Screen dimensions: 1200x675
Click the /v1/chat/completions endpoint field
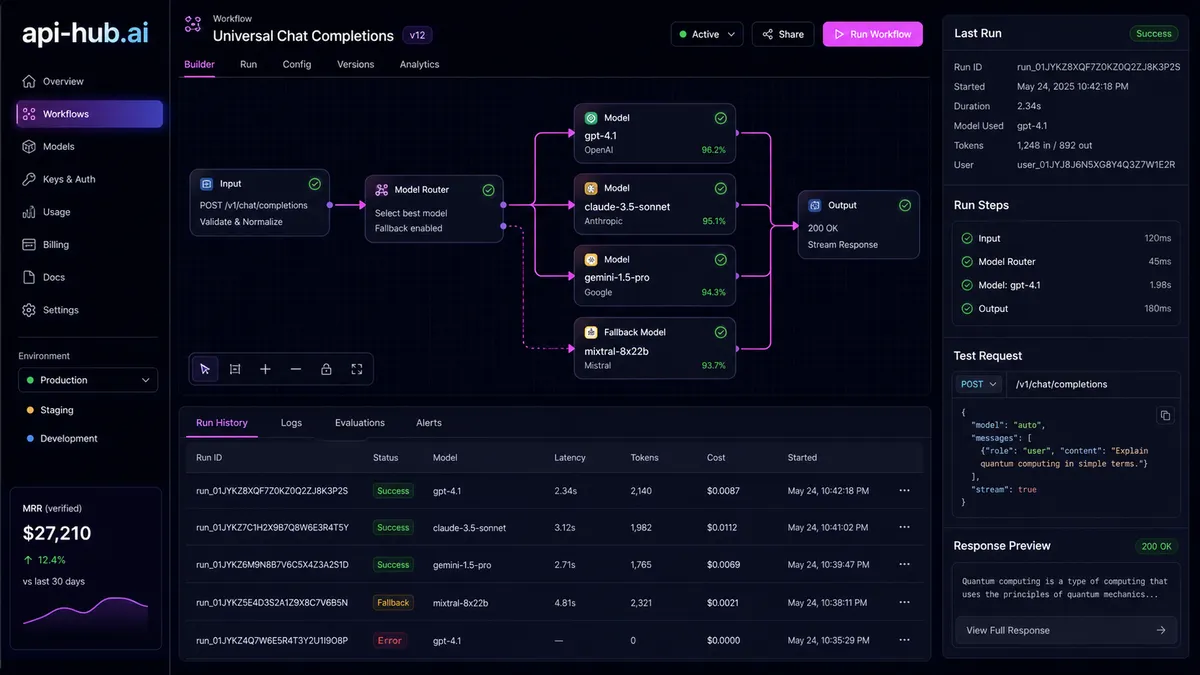click(1093, 384)
